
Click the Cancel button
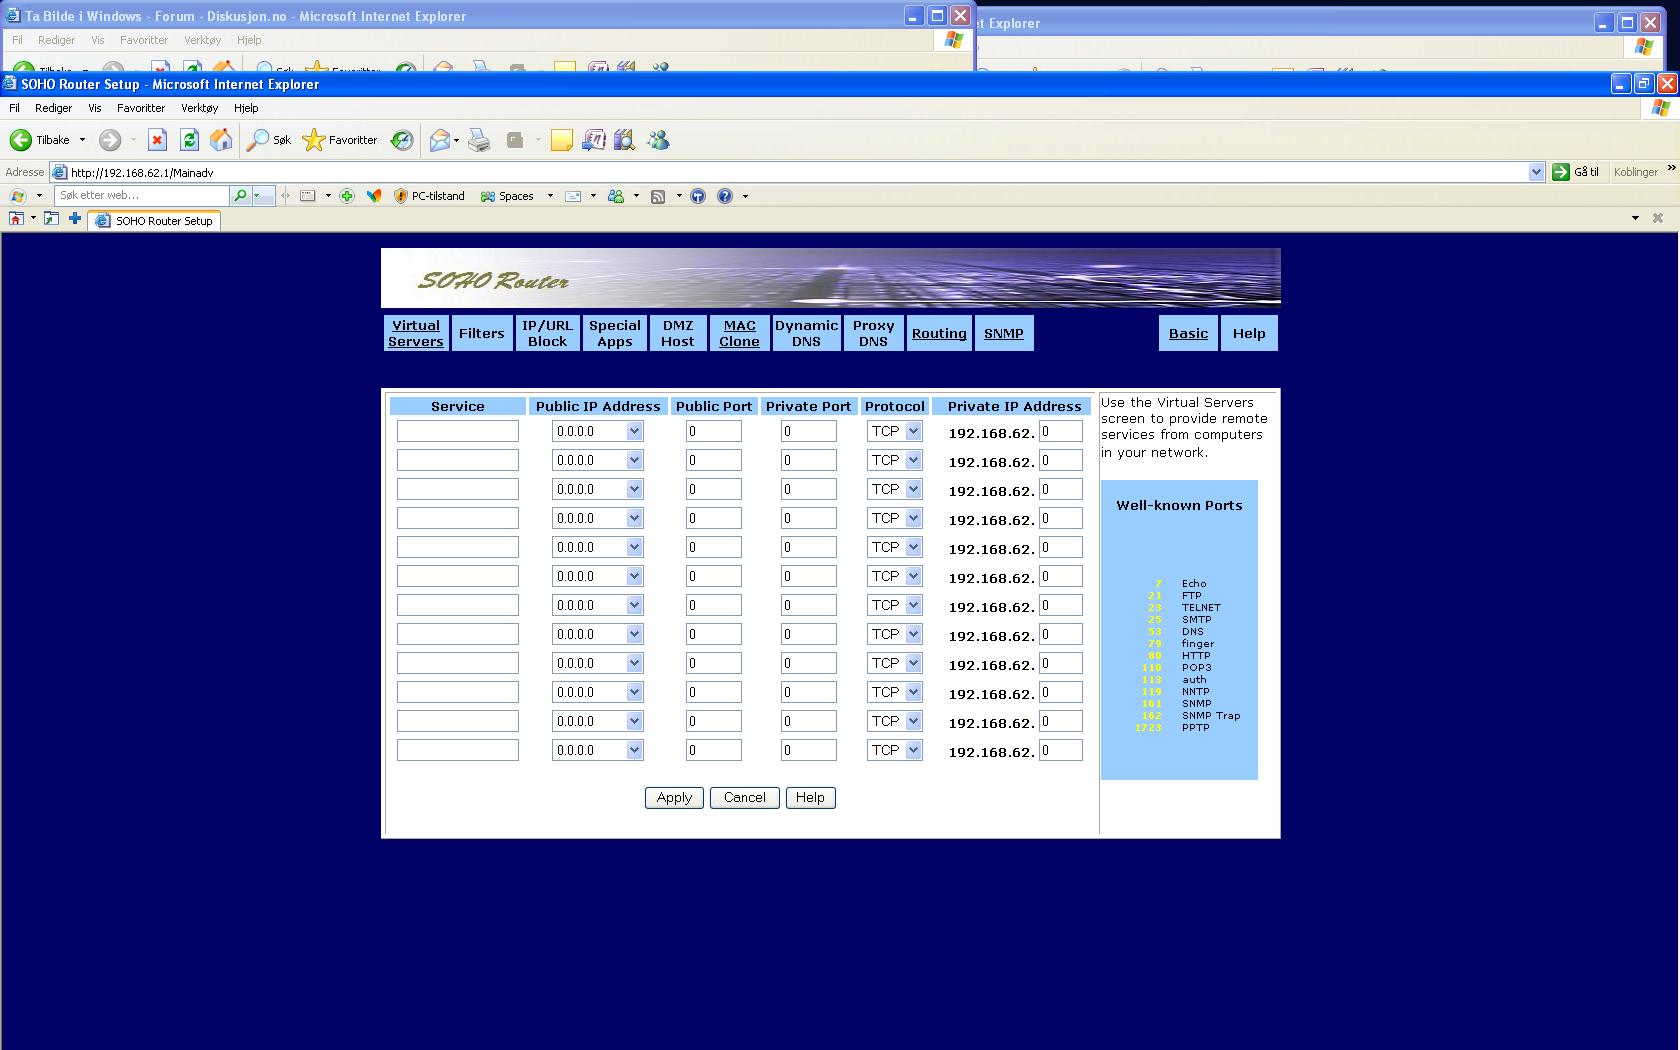tap(745, 797)
